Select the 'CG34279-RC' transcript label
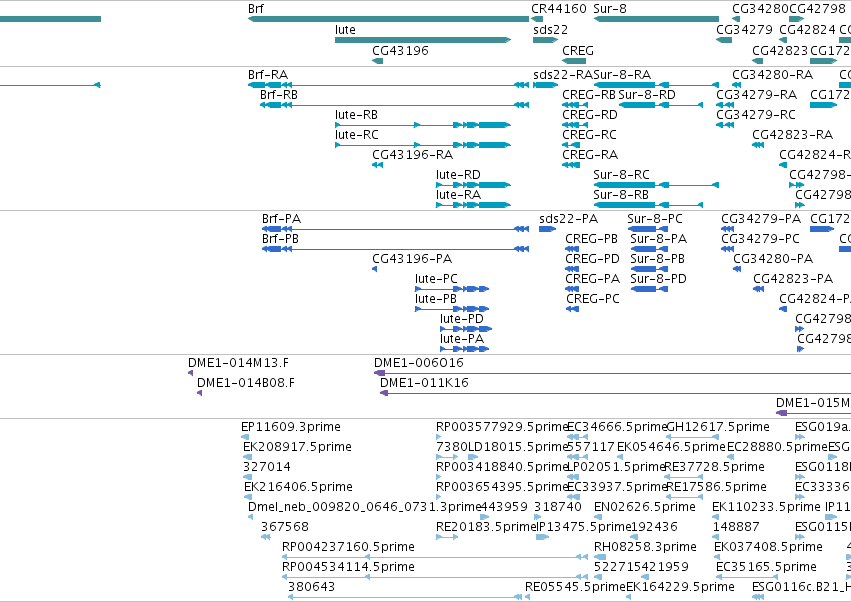Screen dimensions: 851x602 (x=755, y=115)
